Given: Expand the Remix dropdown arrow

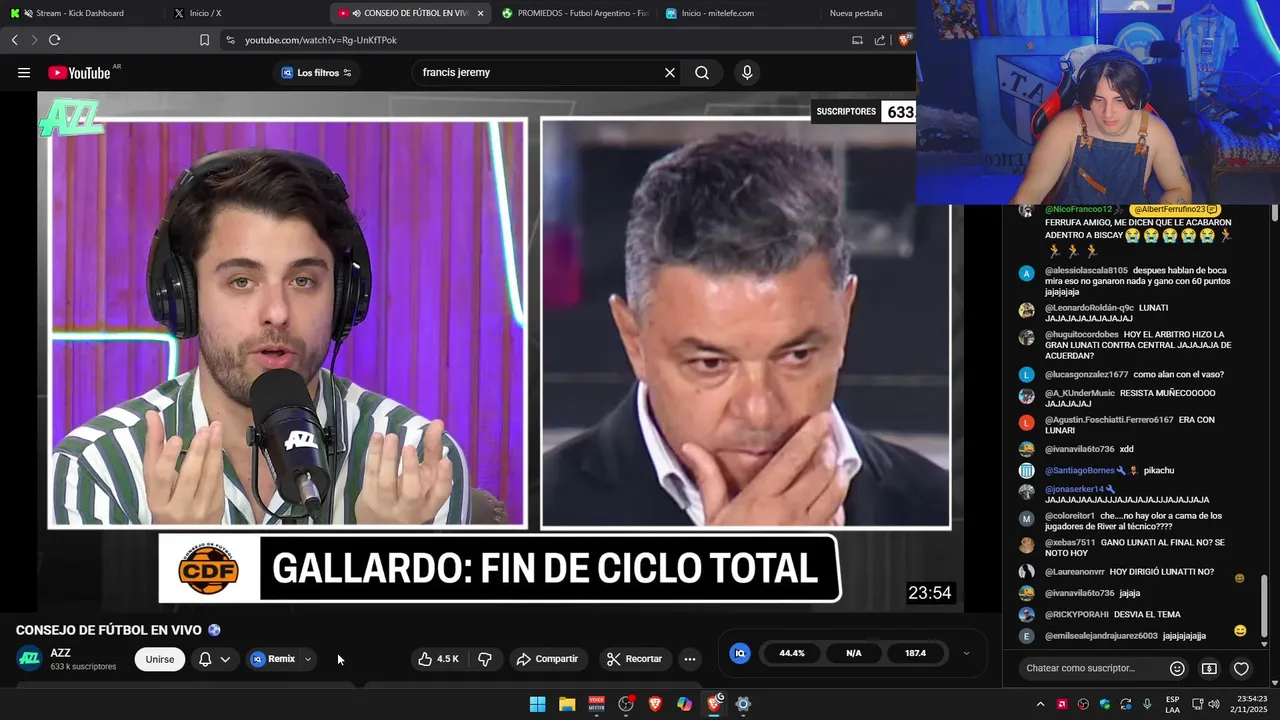Looking at the screenshot, I should coord(308,659).
